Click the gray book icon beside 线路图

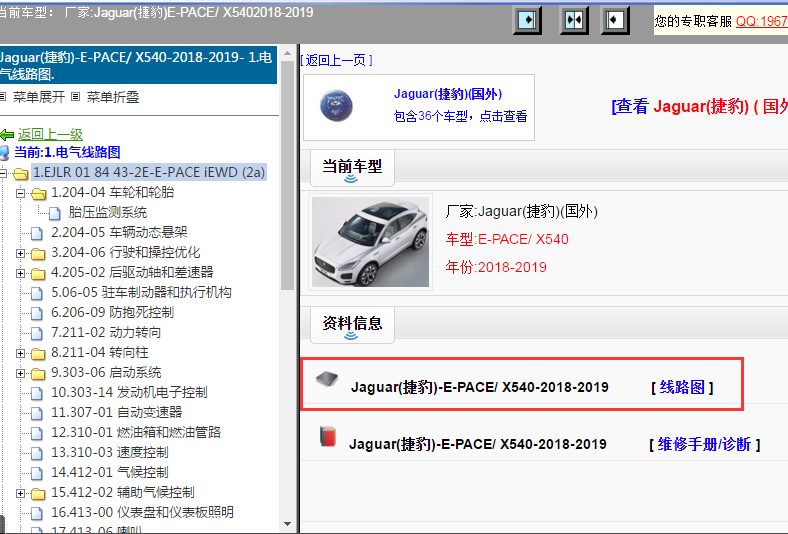(327, 379)
